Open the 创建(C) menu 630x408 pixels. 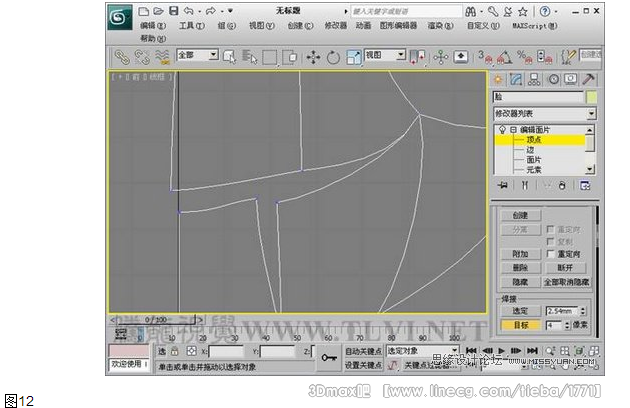pos(300,26)
